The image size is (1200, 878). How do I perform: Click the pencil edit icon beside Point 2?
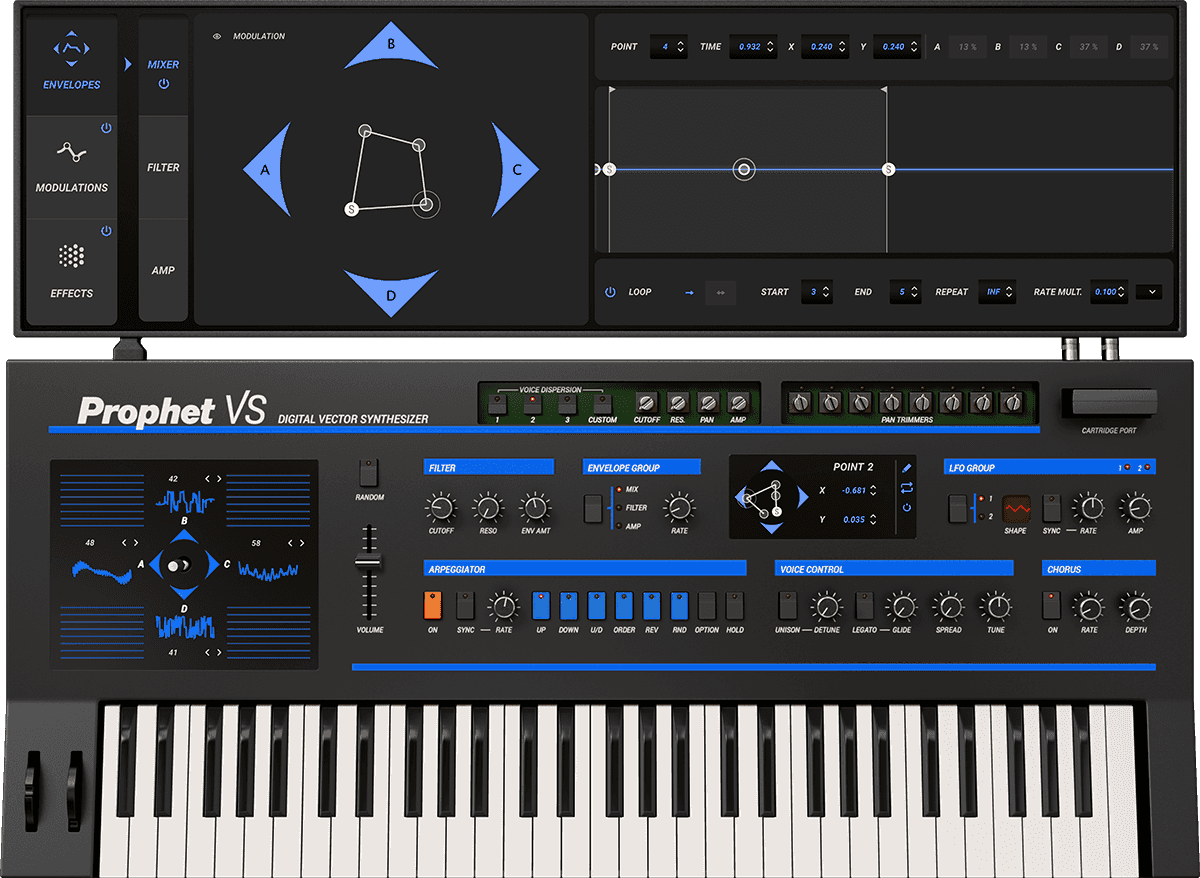(907, 467)
